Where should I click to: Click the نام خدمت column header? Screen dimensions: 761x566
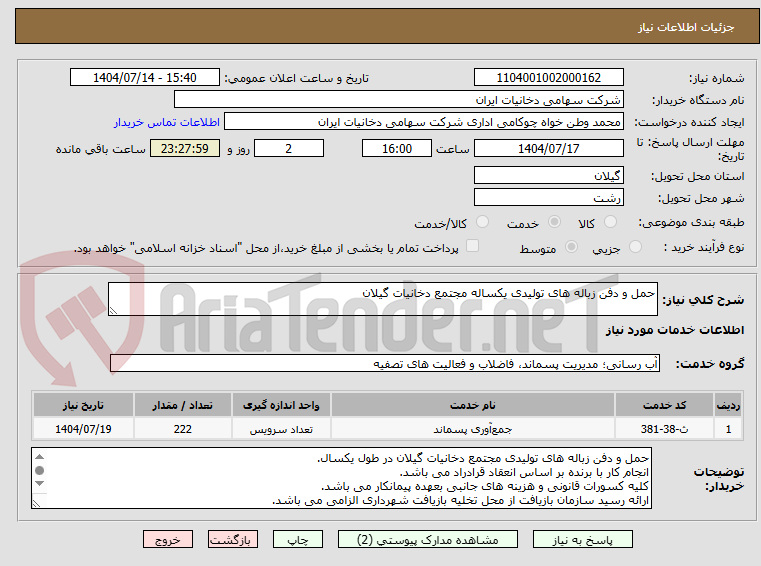coord(473,405)
